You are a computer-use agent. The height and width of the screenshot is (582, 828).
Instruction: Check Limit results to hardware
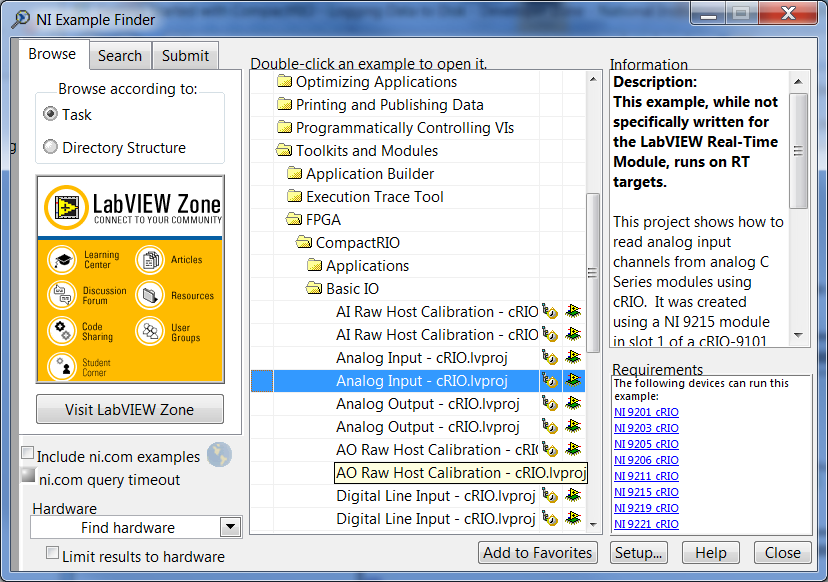52,553
